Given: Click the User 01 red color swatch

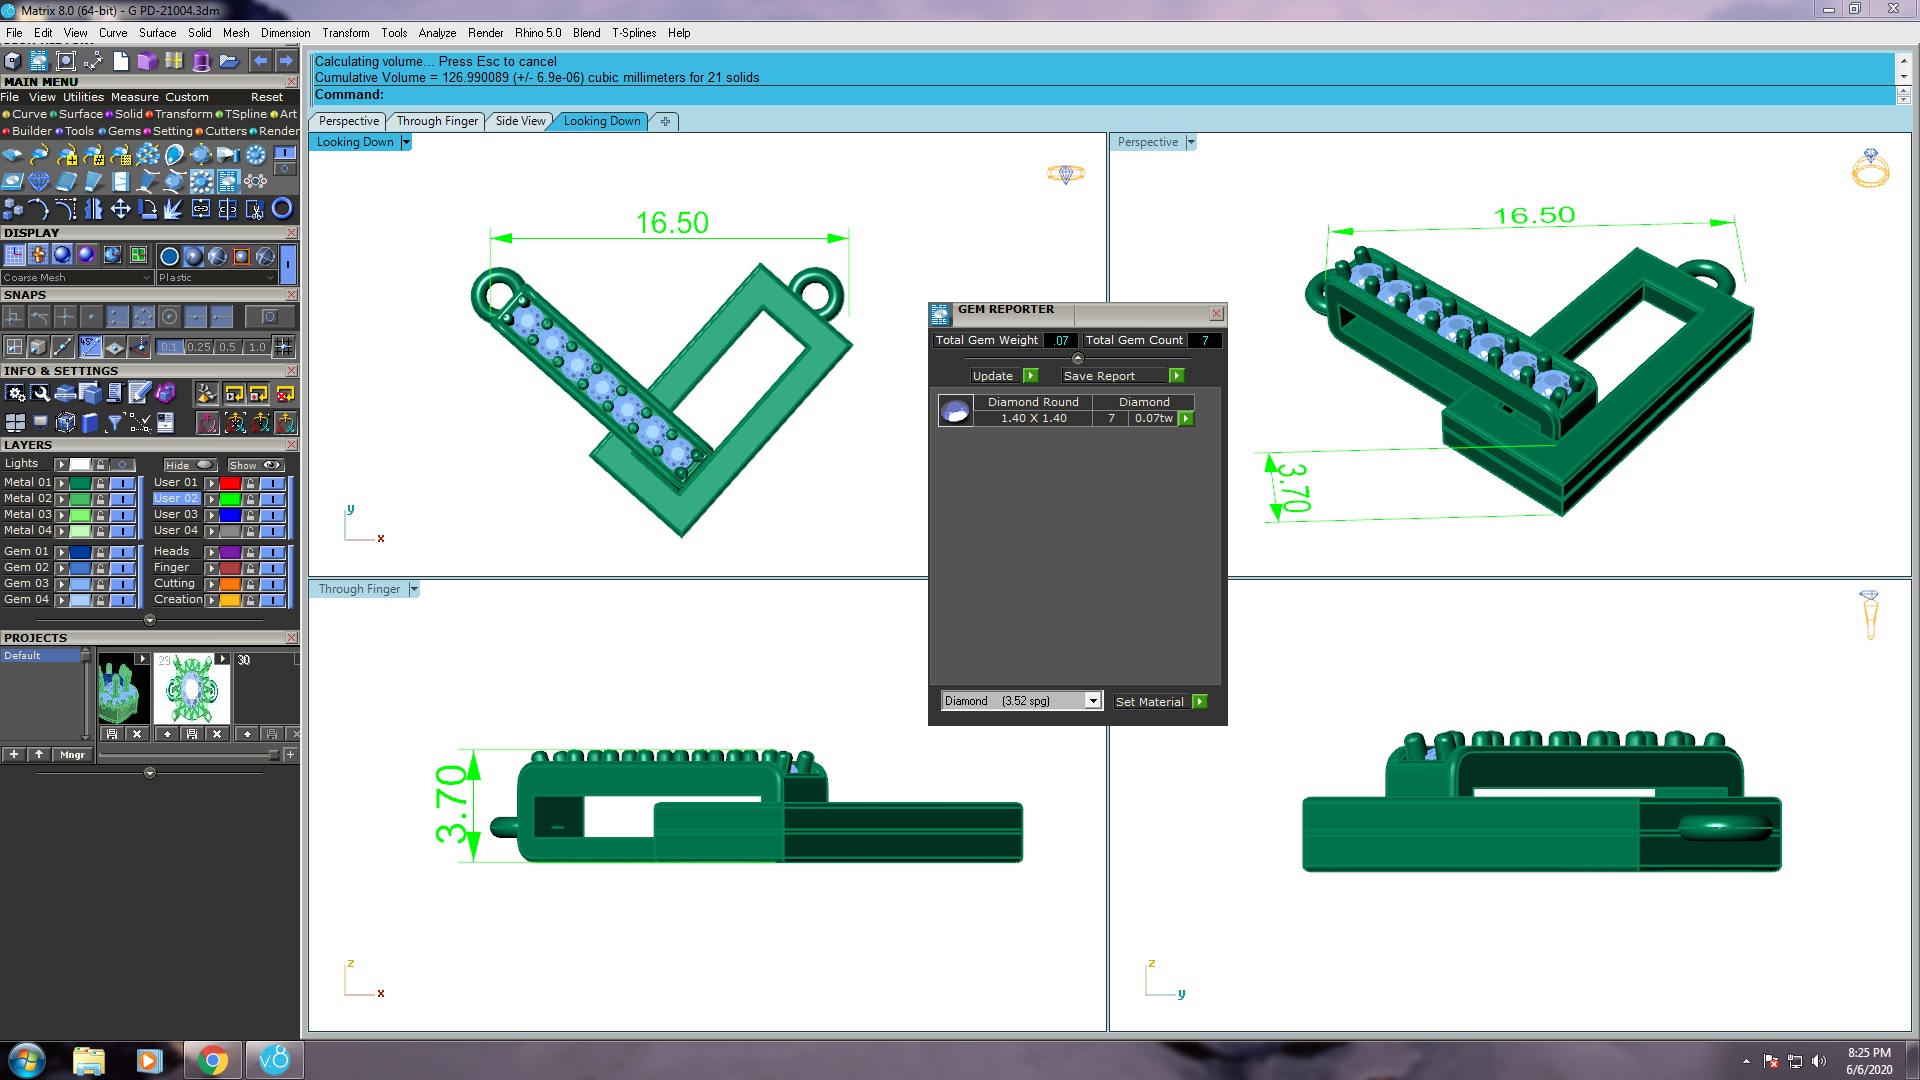Looking at the screenshot, I should pyautogui.click(x=230, y=483).
